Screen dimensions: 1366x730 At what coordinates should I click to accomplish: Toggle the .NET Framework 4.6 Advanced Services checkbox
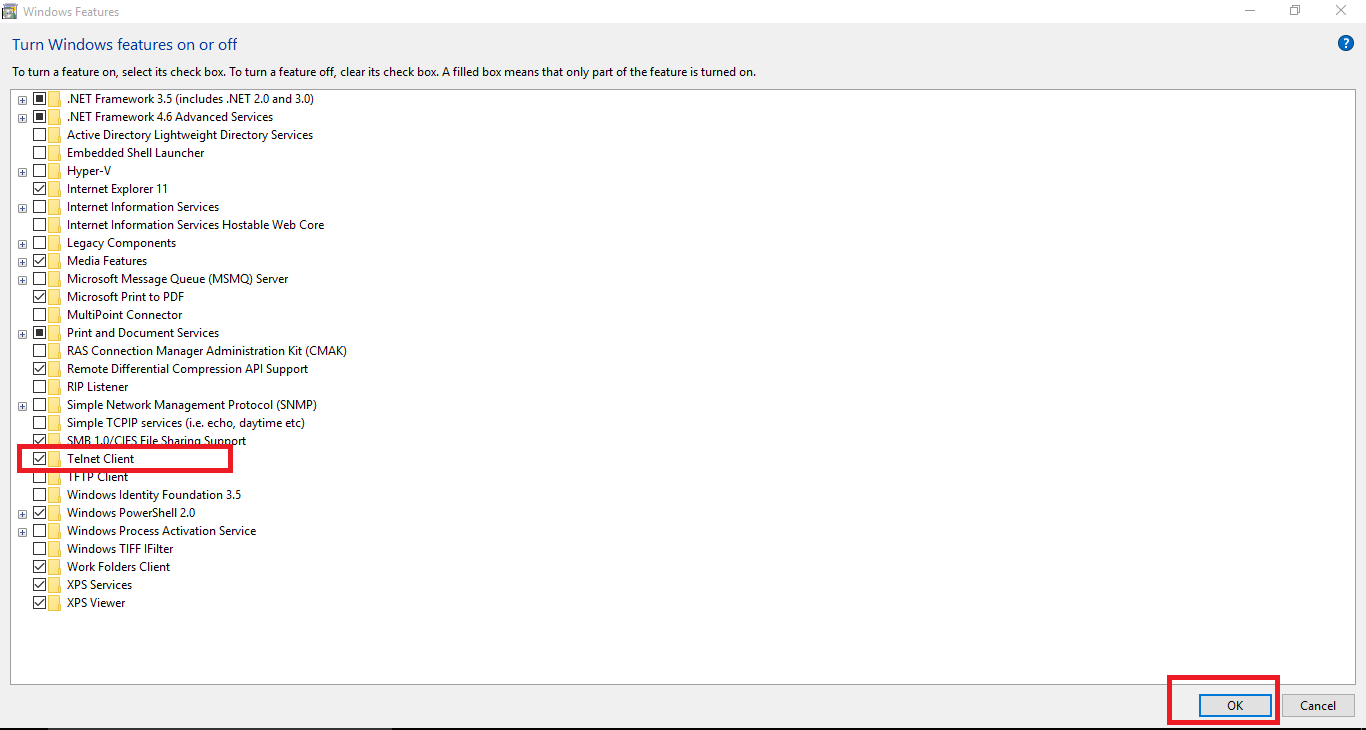tap(40, 117)
